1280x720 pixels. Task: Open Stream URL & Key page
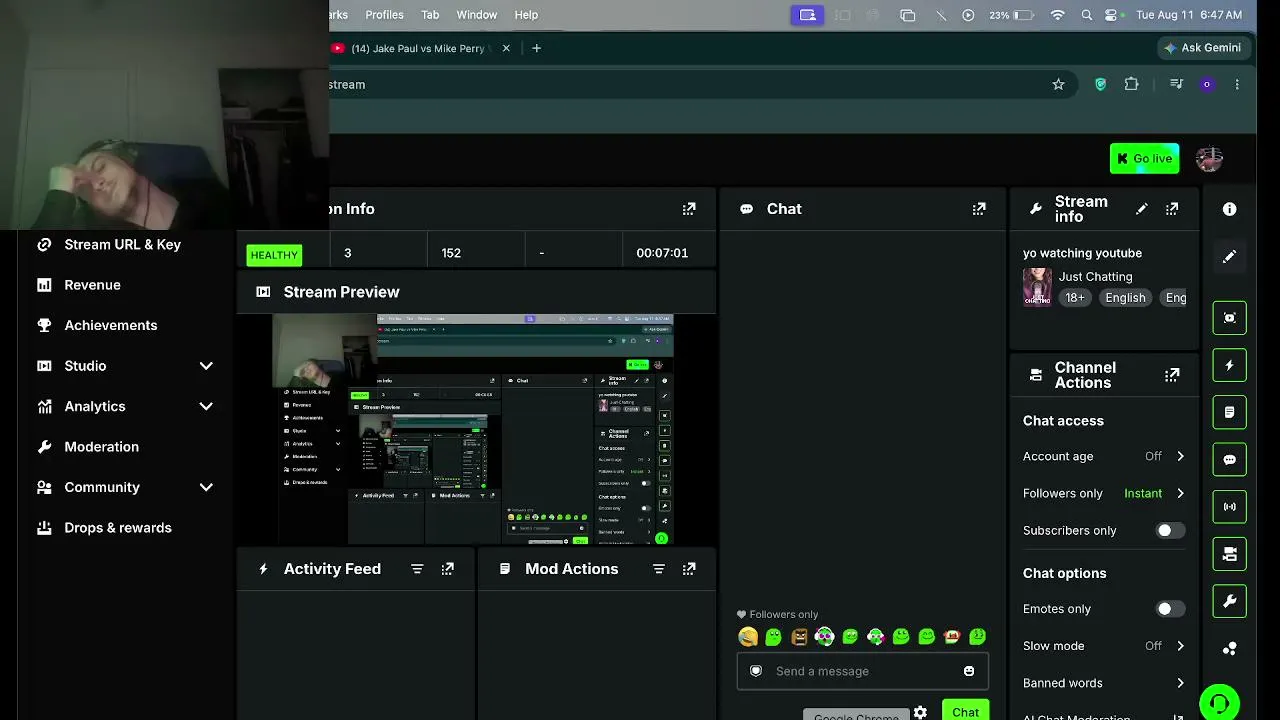pos(122,244)
